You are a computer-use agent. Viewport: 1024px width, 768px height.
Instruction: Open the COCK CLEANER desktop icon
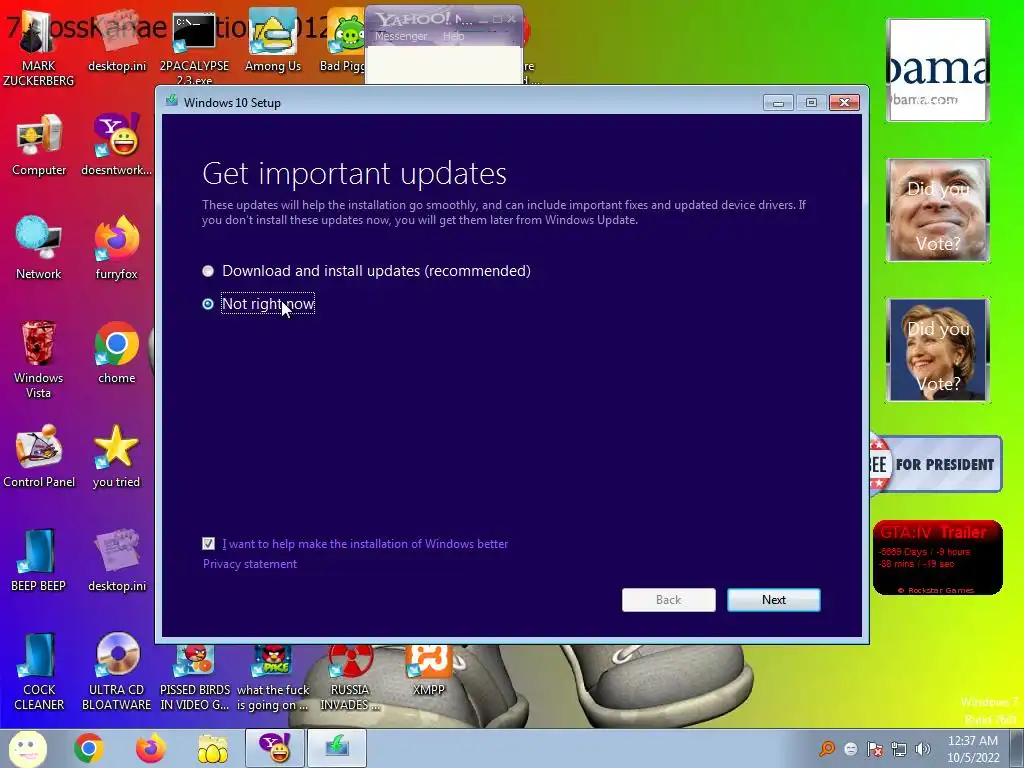(x=39, y=671)
